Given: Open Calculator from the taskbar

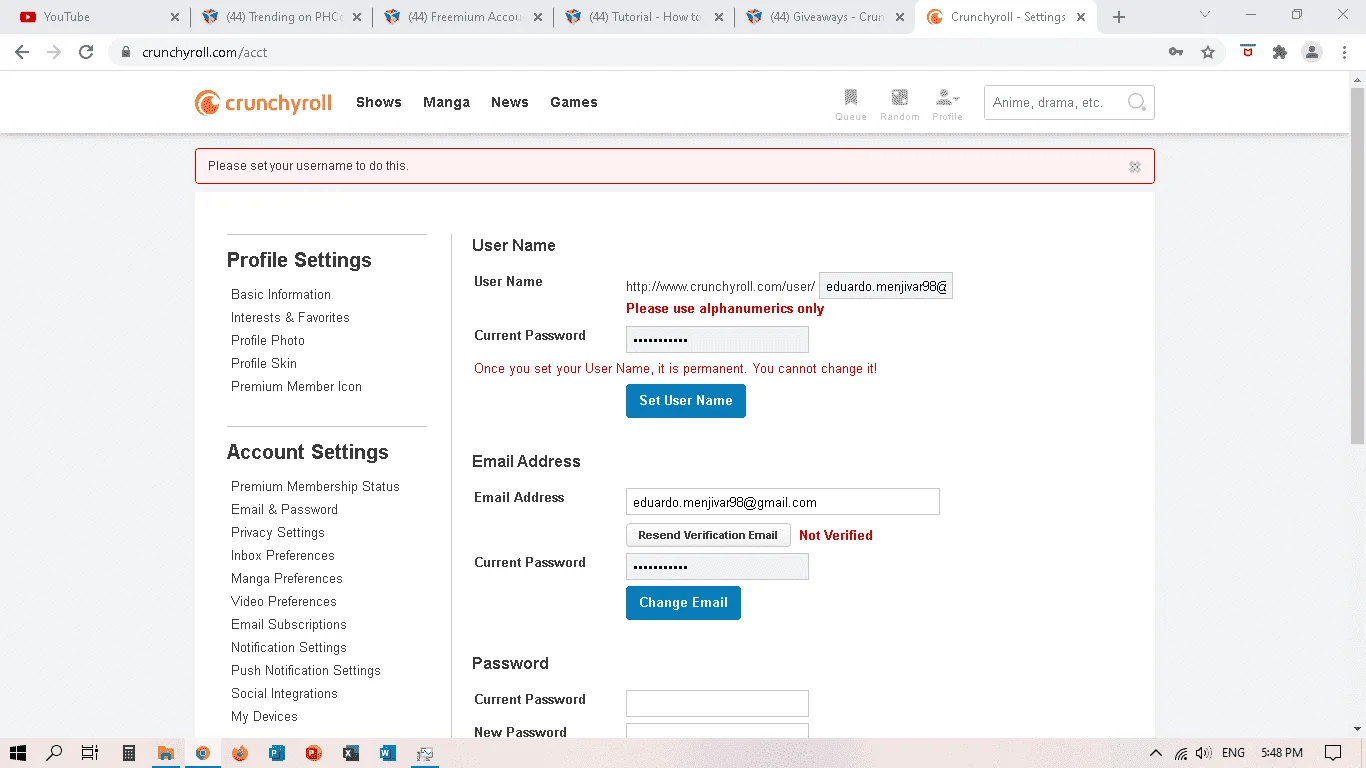Looking at the screenshot, I should (129, 753).
